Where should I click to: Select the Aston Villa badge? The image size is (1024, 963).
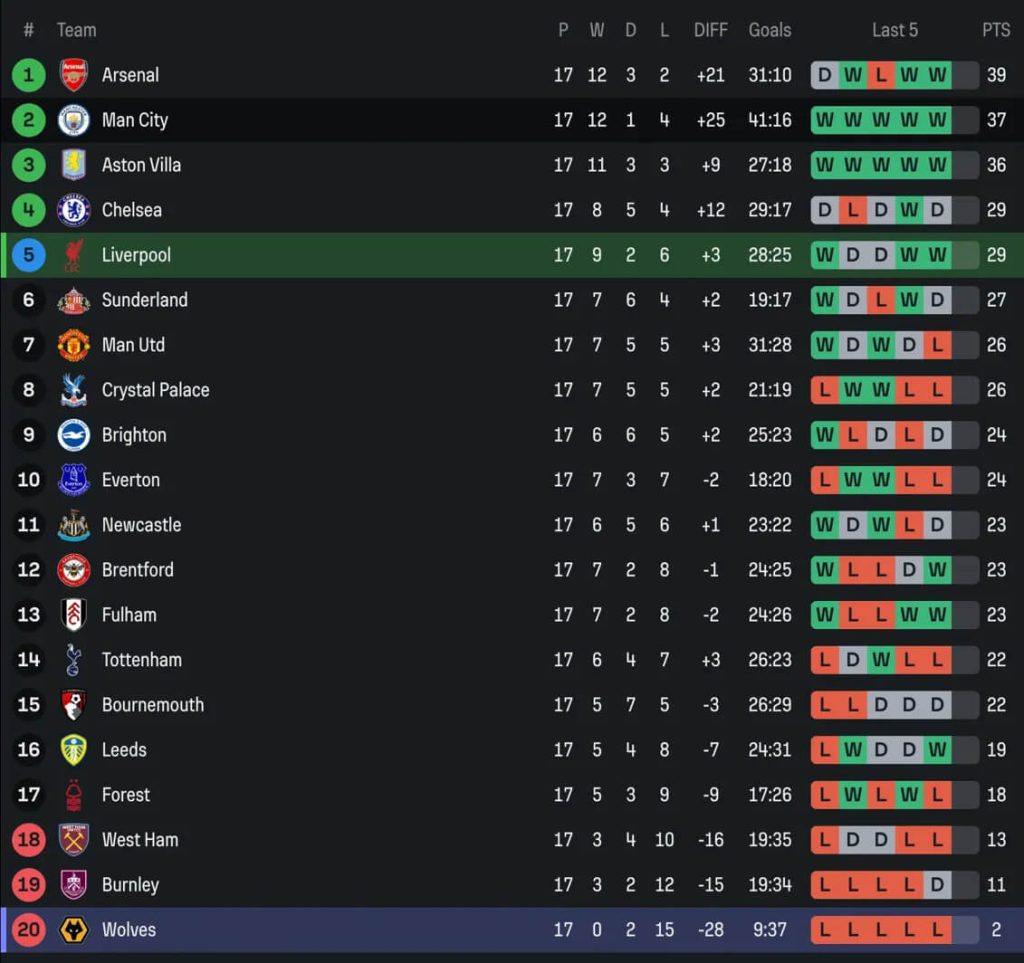[x=74, y=165]
